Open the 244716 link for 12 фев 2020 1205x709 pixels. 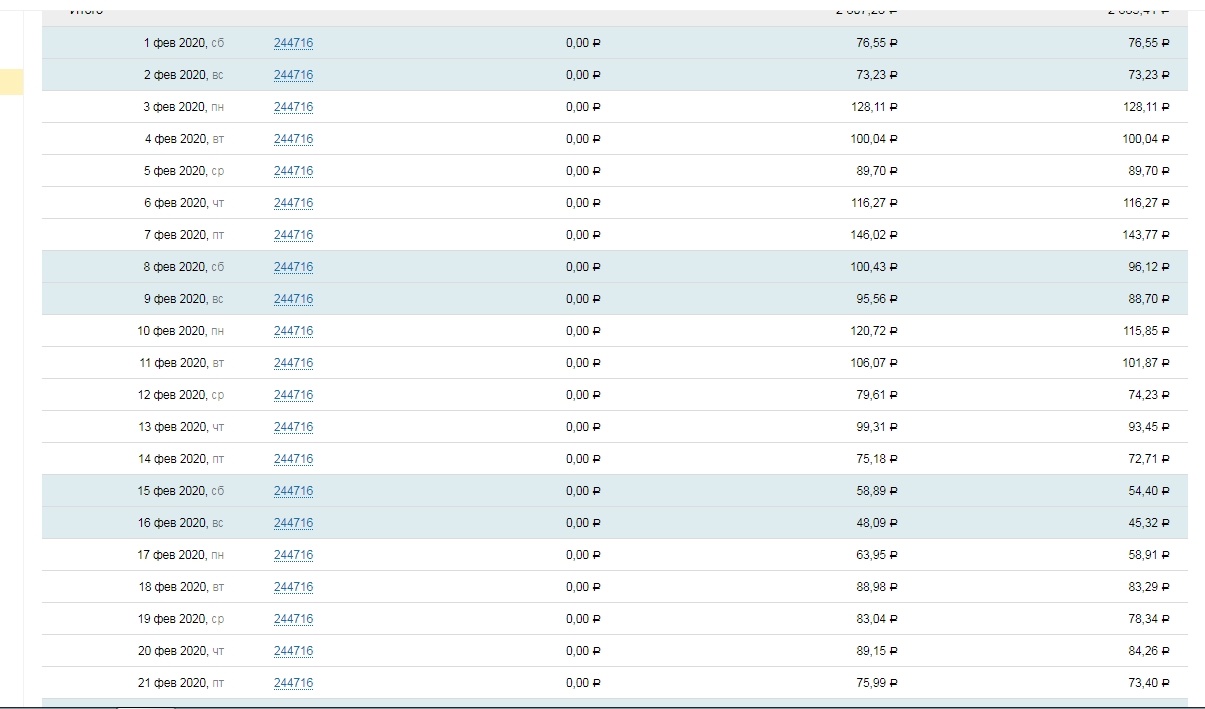point(293,395)
